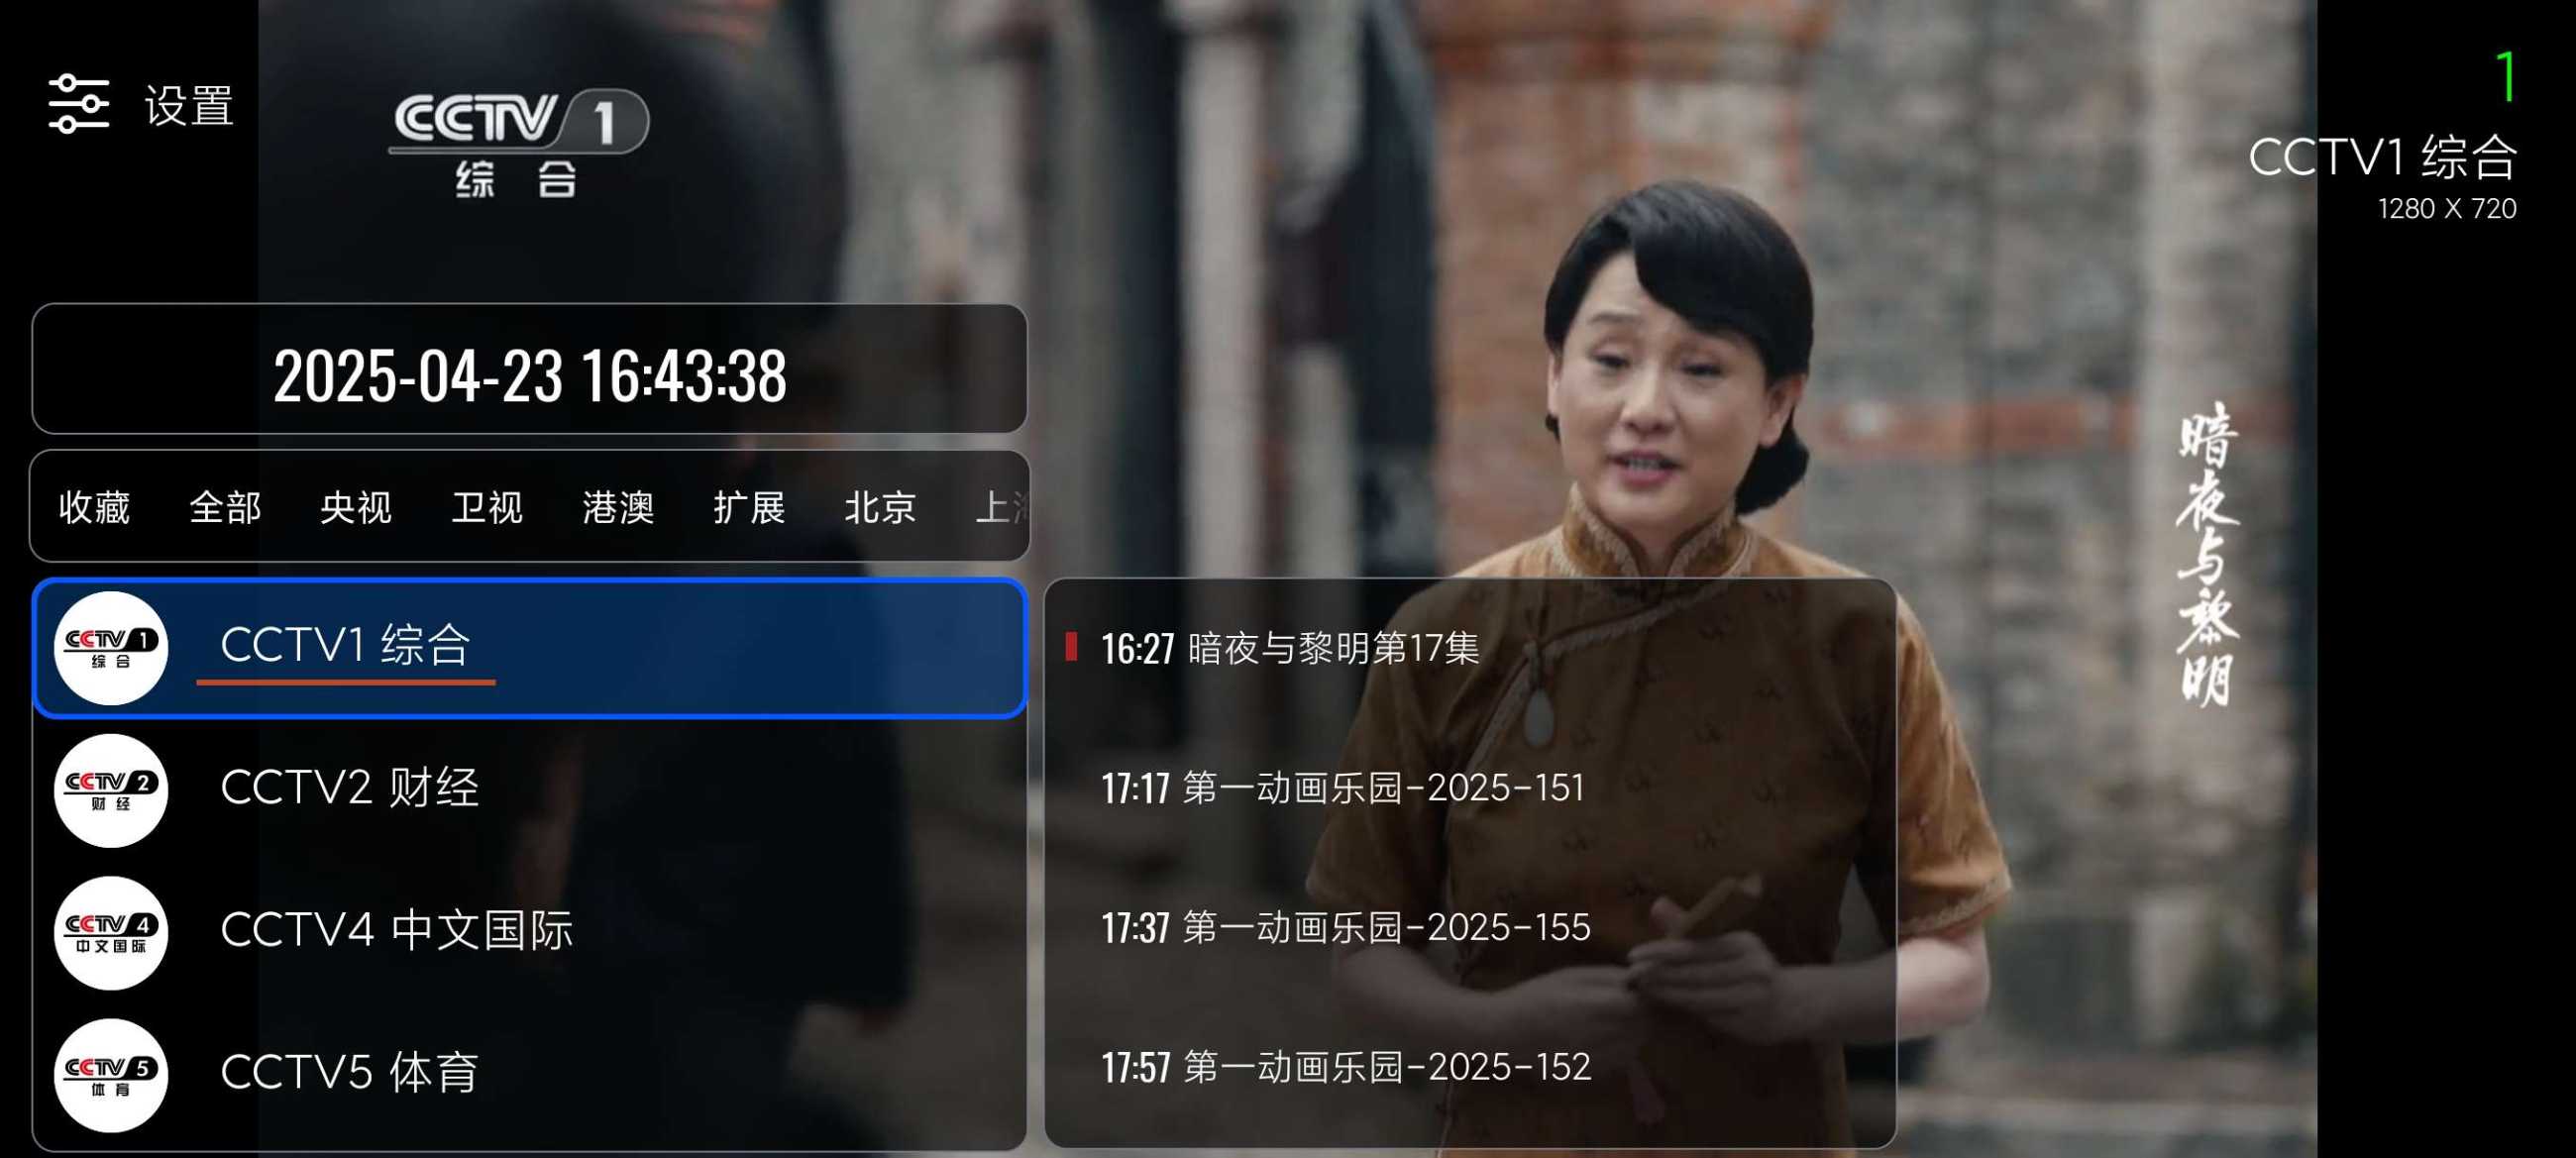Open the settings sliders icon
The image size is (2576, 1158).
tap(79, 104)
